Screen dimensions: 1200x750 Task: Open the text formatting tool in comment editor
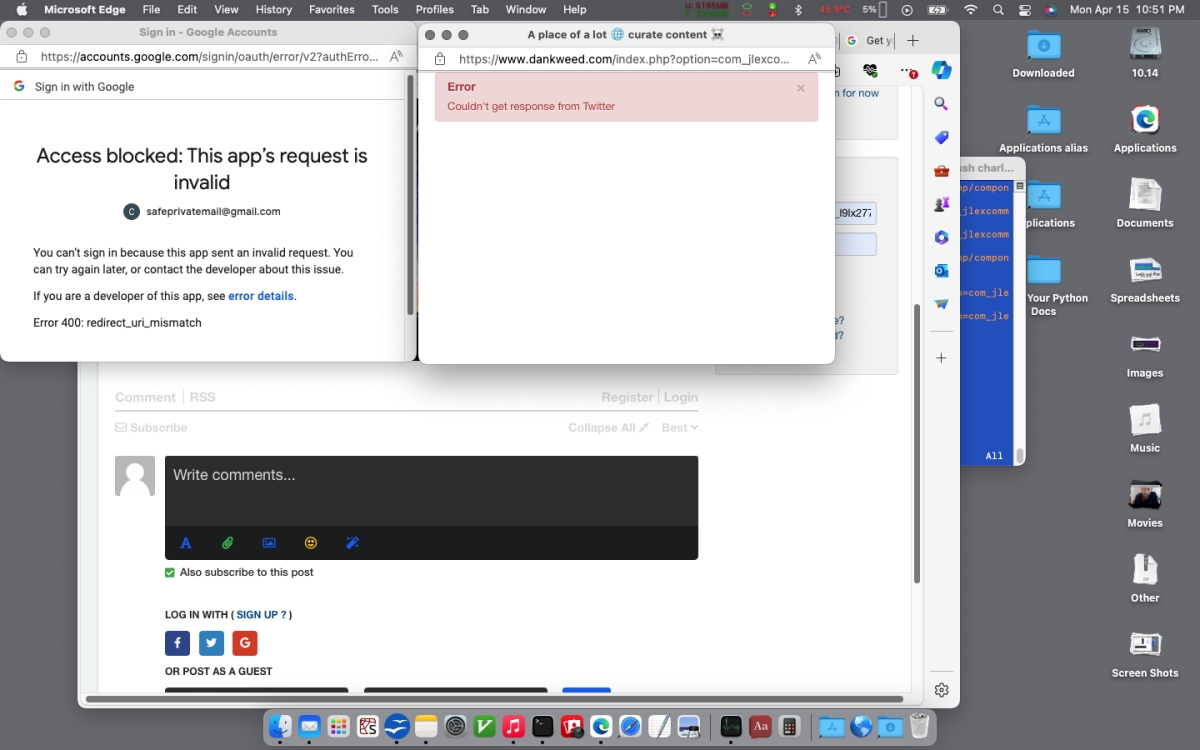pyautogui.click(x=185, y=543)
